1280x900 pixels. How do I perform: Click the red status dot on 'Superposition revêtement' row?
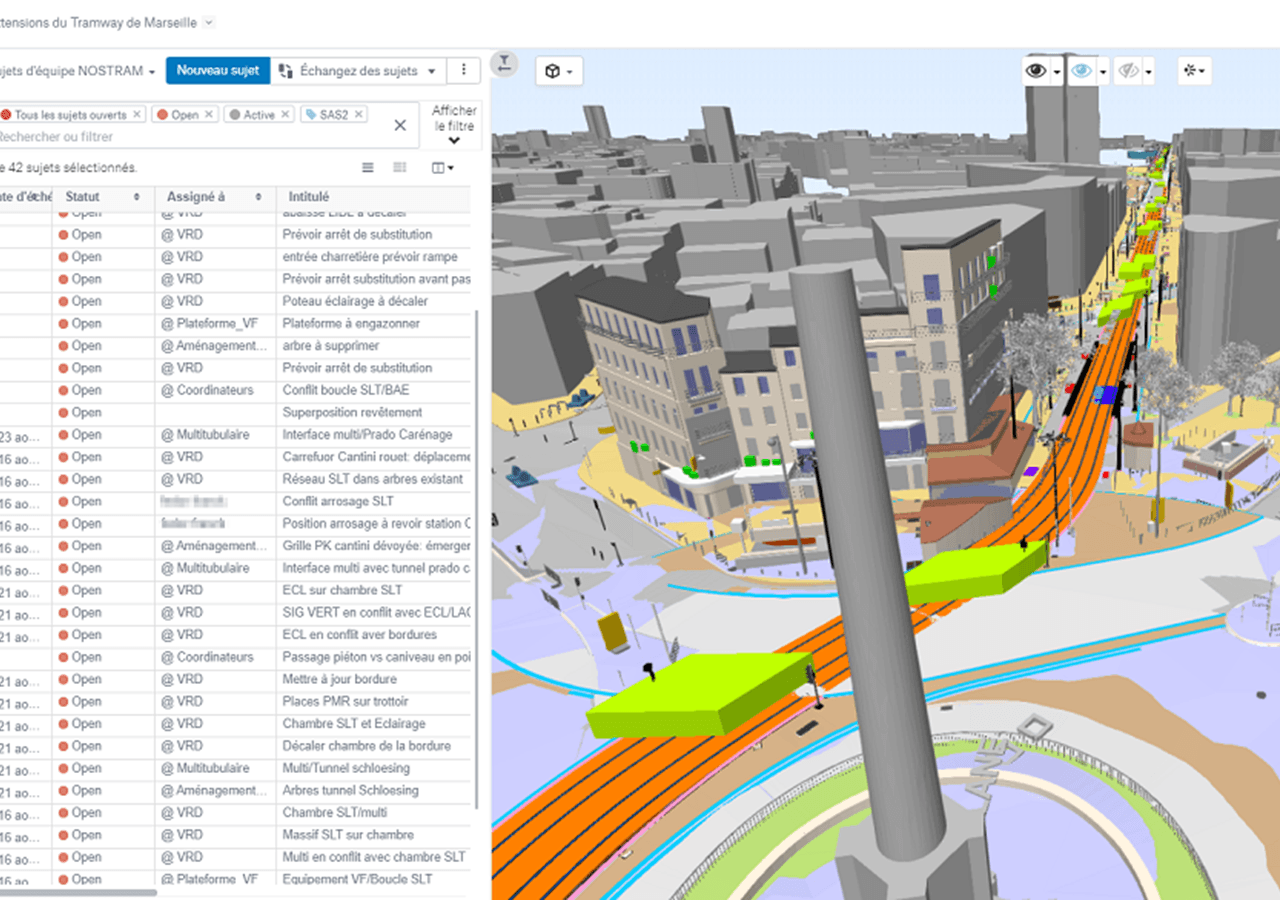(x=63, y=413)
